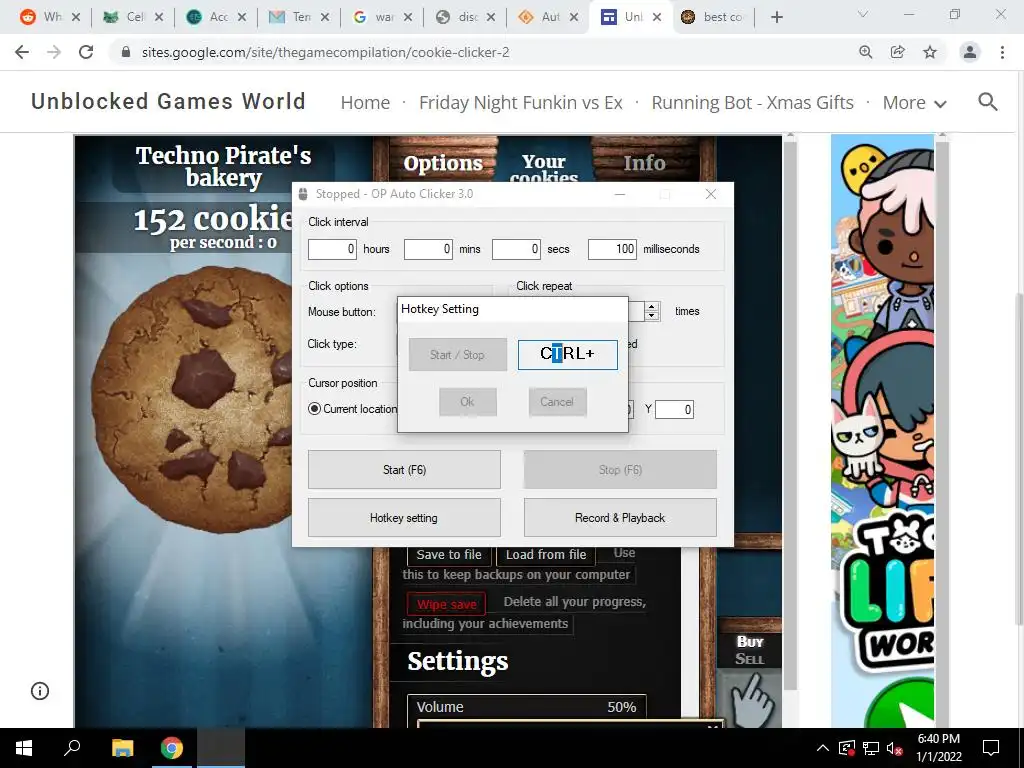
Task: Click the muted volume icon in tray
Action: (895, 748)
